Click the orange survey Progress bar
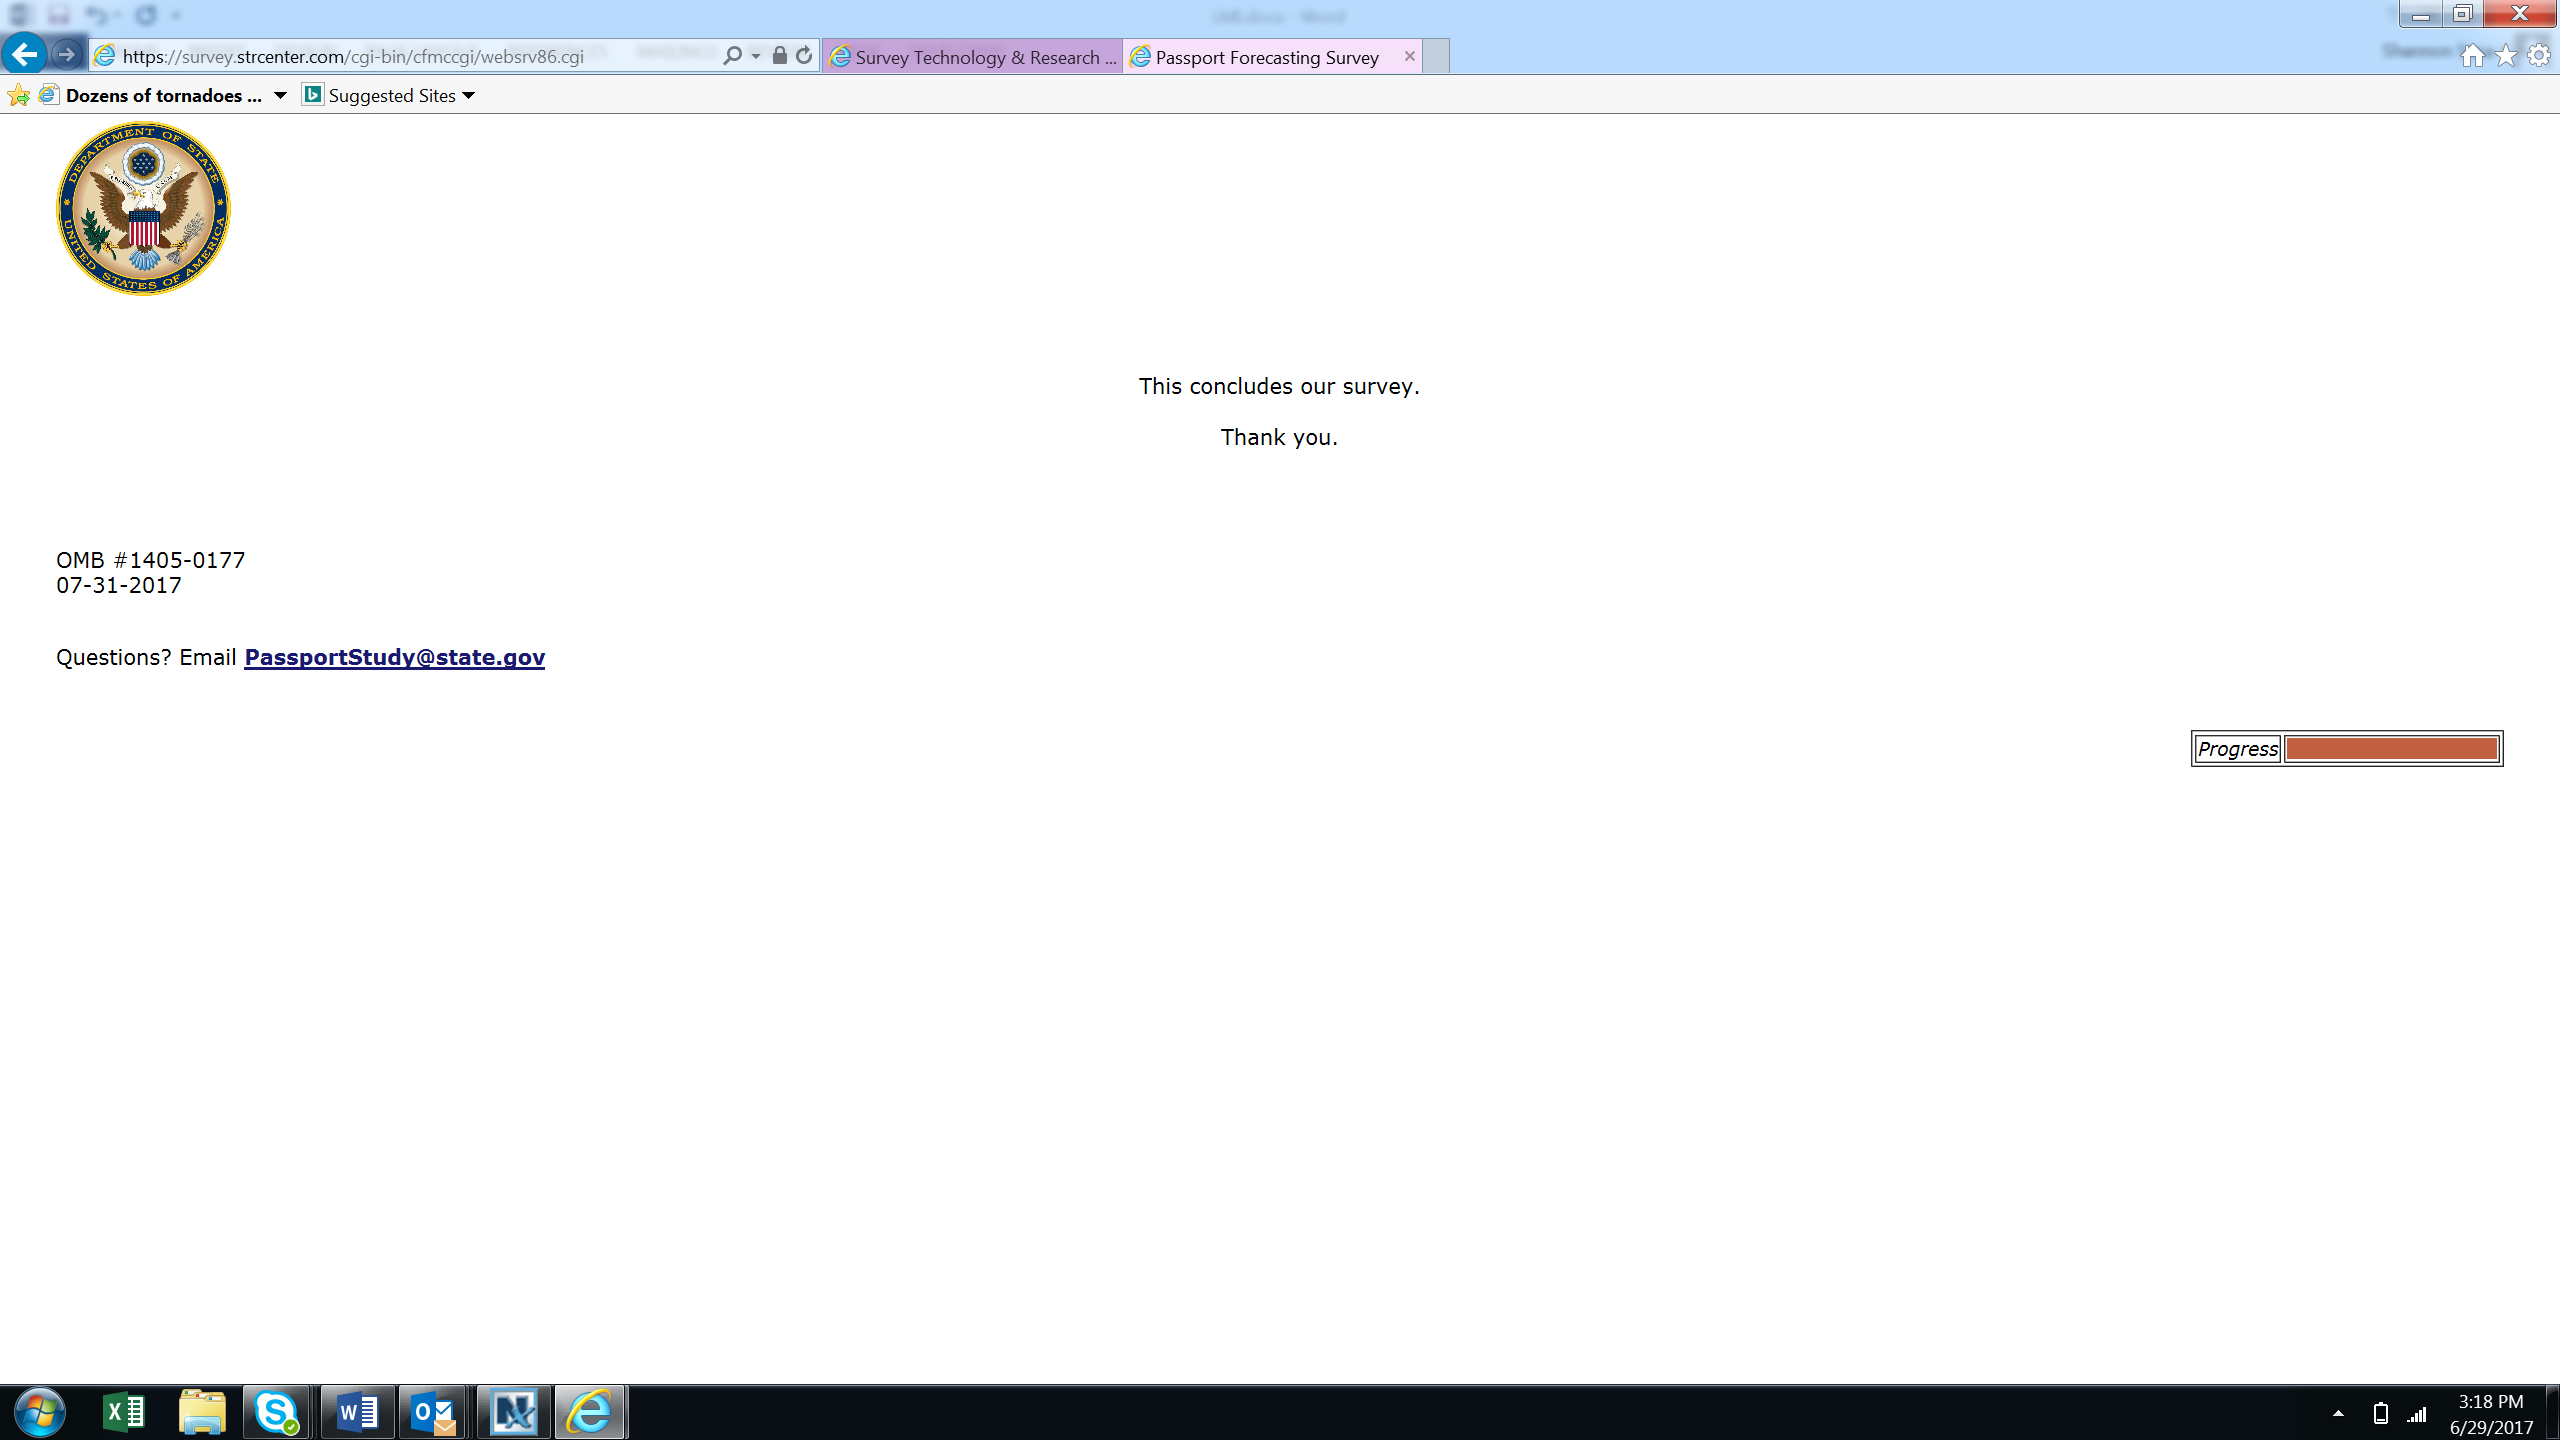Image resolution: width=2560 pixels, height=1440 pixels. [x=2391, y=749]
